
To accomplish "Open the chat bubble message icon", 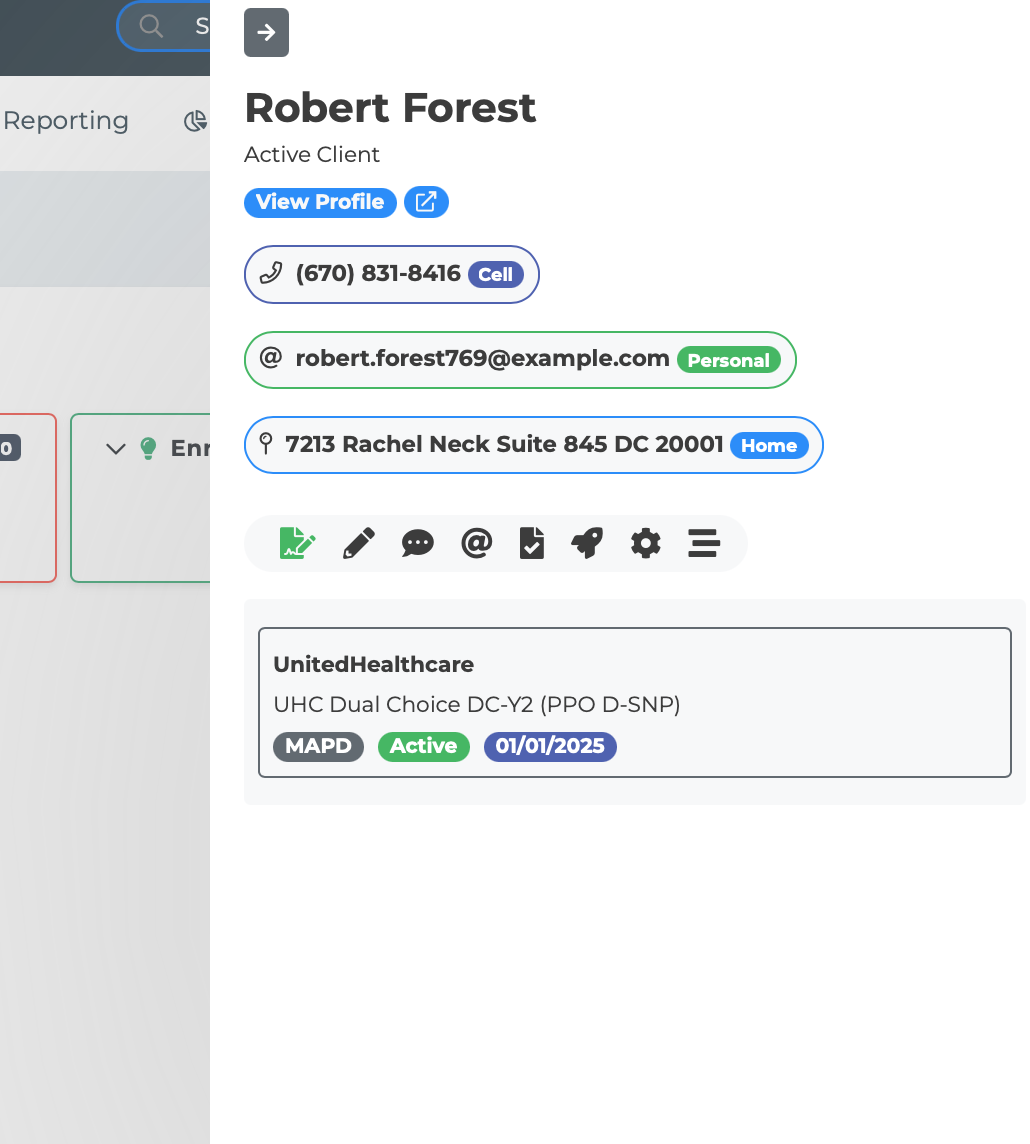I will coord(417,543).
